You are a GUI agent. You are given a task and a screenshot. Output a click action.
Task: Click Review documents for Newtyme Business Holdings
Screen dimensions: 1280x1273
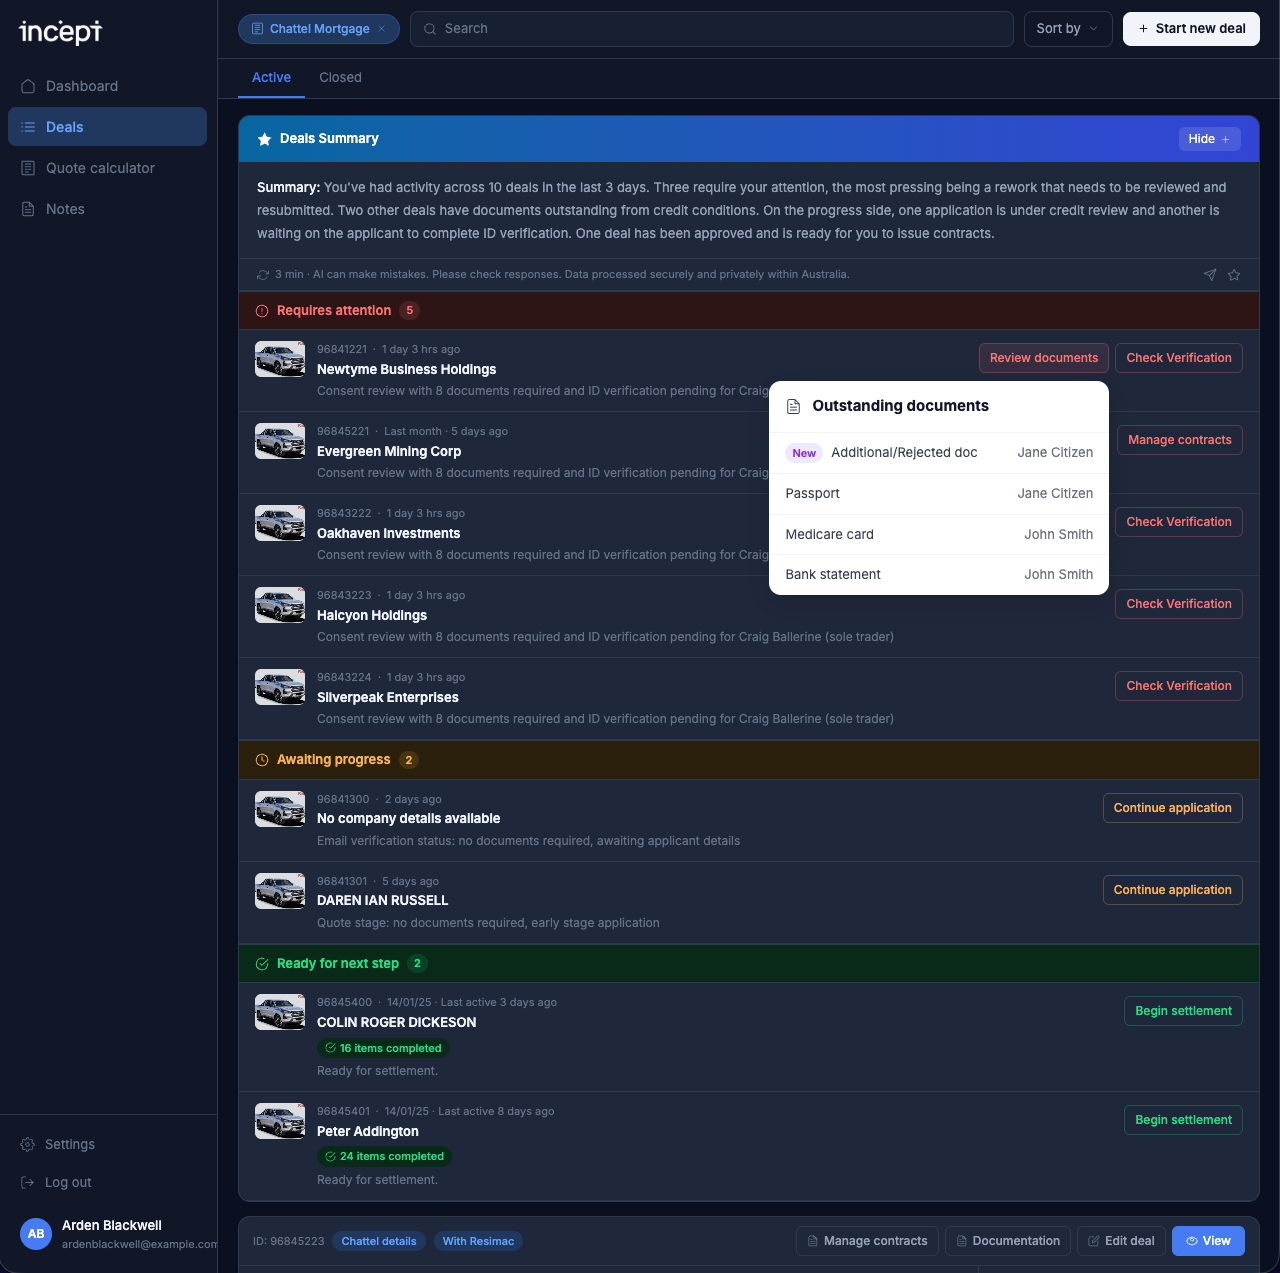[1043, 358]
